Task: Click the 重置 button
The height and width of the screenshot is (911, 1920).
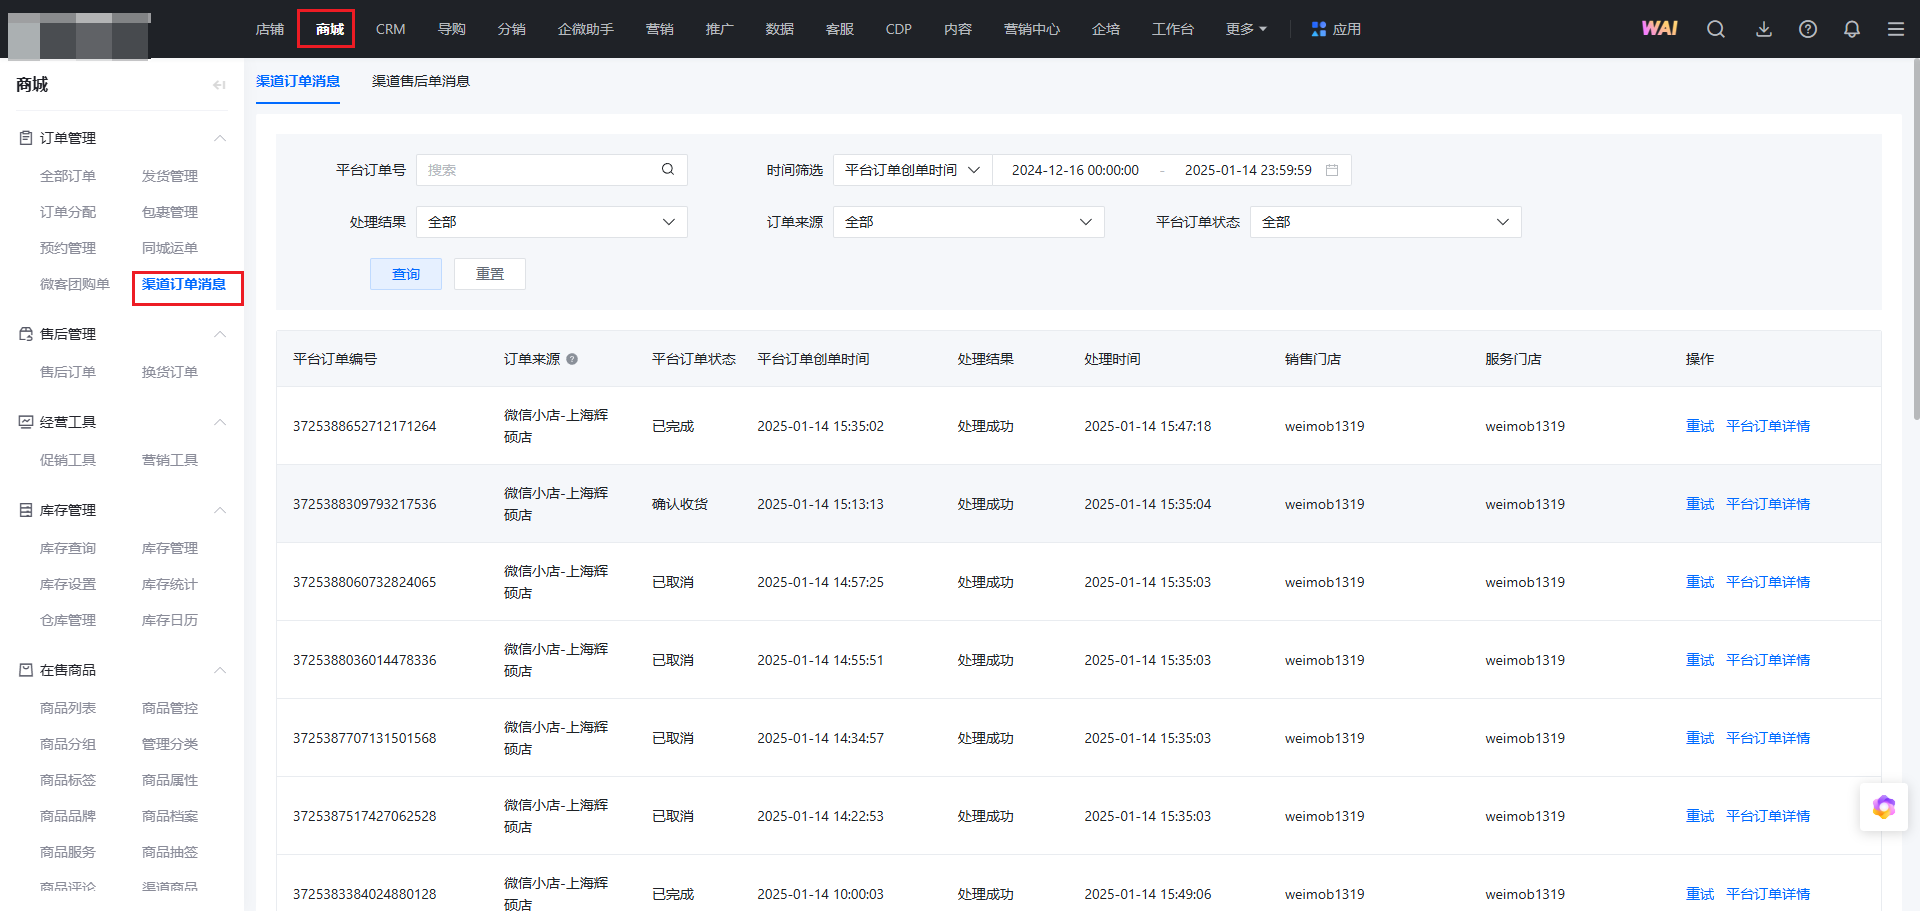Action: pos(490,274)
